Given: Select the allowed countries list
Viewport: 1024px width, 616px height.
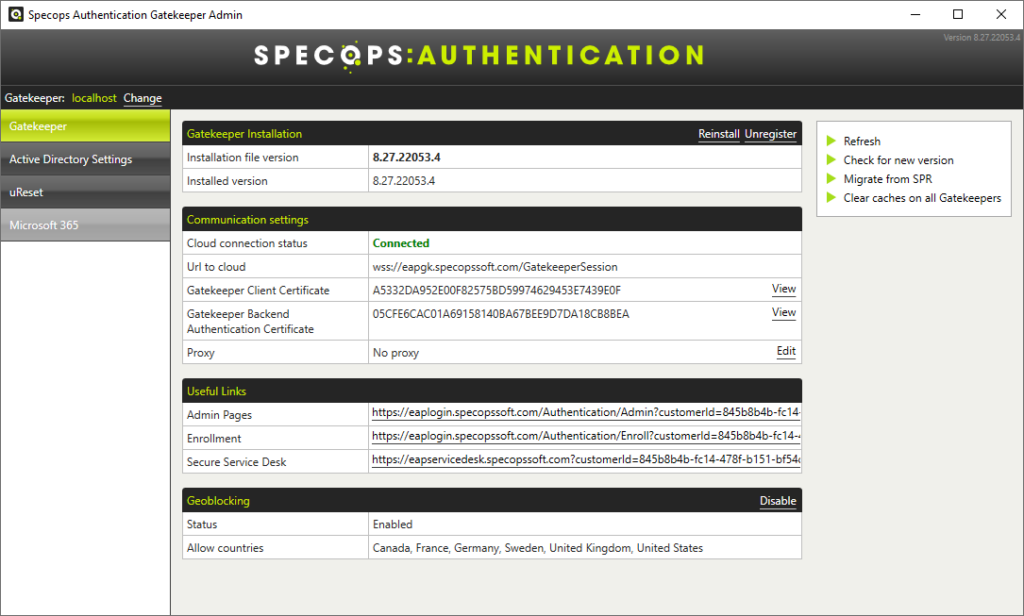Looking at the screenshot, I should tap(538, 548).
